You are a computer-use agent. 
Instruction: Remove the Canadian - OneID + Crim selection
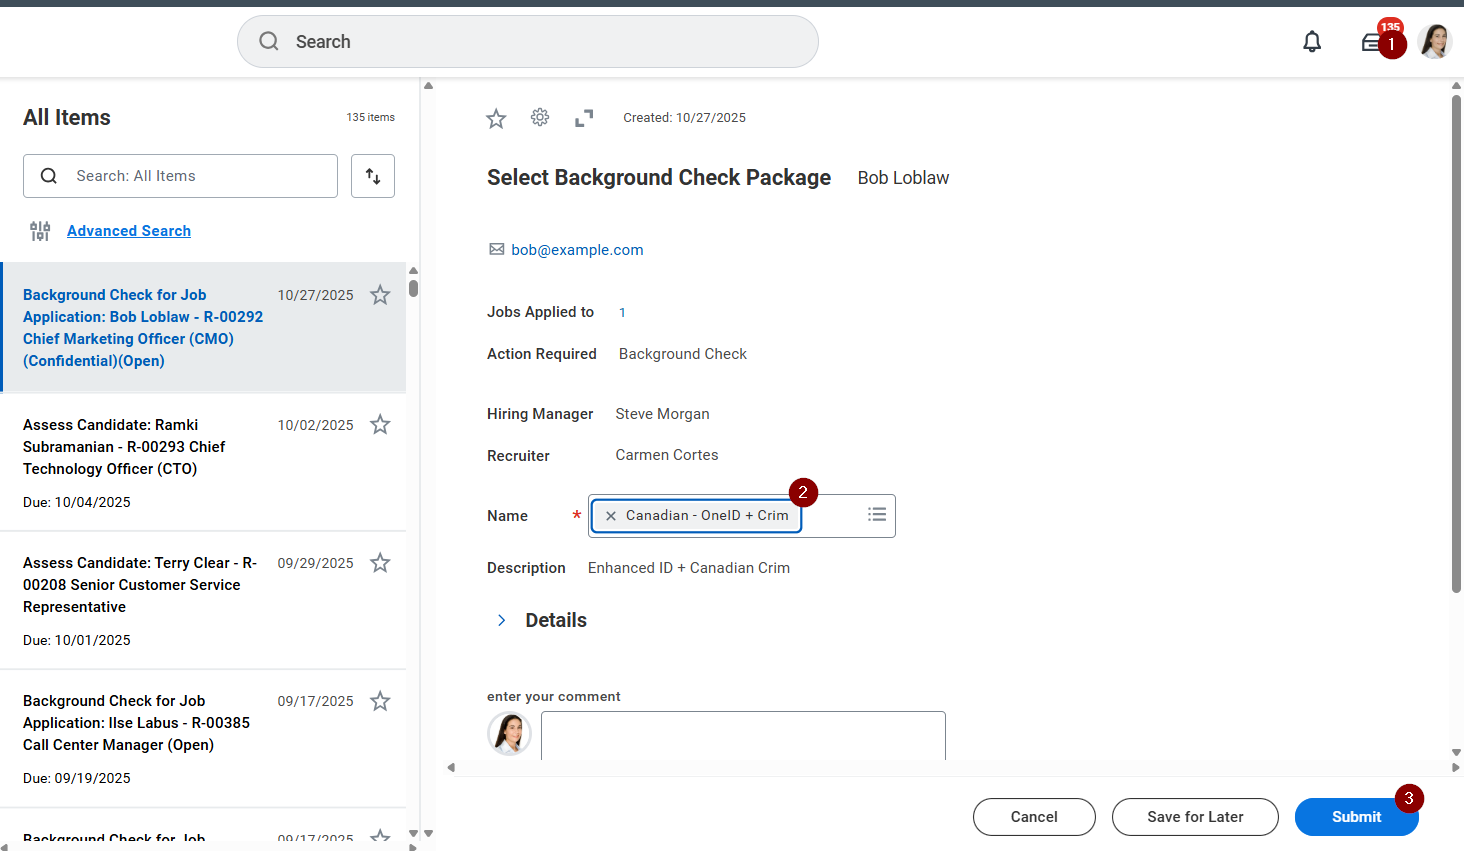(x=611, y=516)
